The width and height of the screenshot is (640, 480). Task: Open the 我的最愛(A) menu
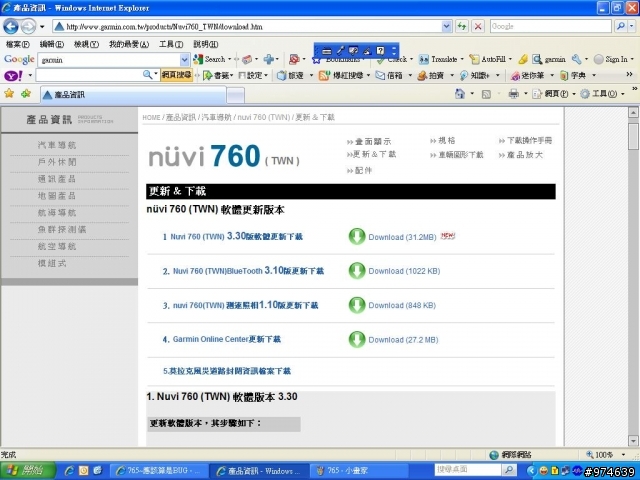[x=129, y=44]
